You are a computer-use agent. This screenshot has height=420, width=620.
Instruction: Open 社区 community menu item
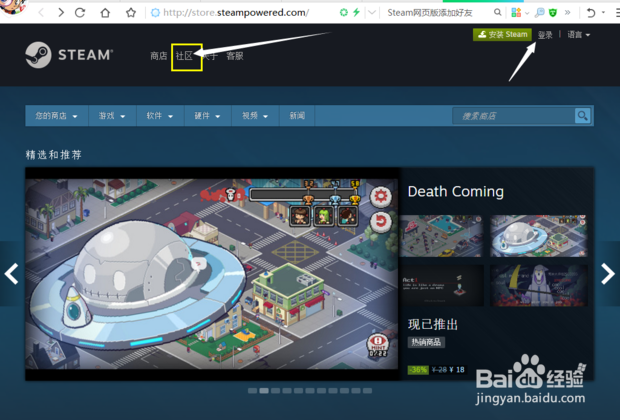(x=184, y=56)
